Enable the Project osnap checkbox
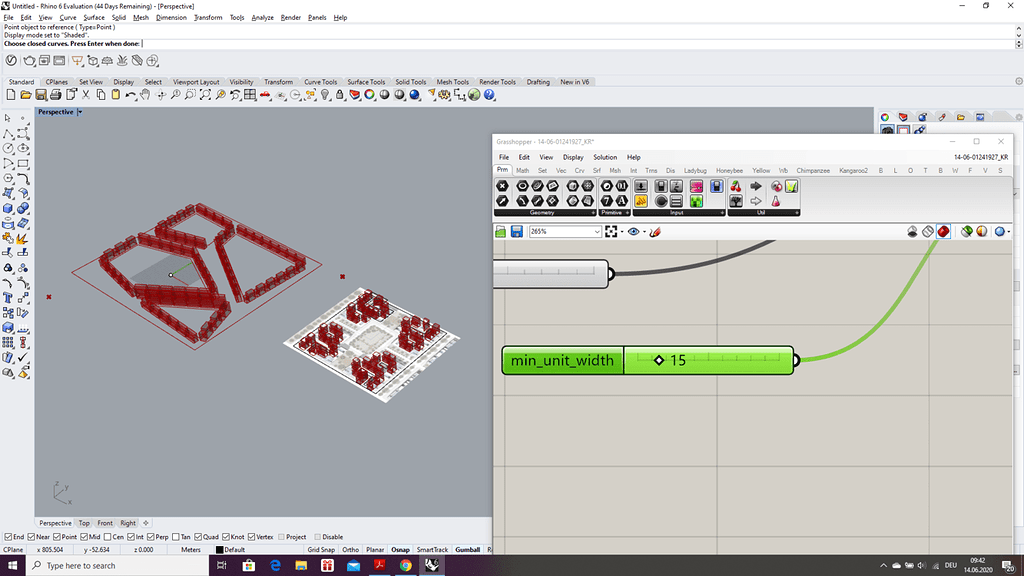The image size is (1024, 576). tap(282, 536)
